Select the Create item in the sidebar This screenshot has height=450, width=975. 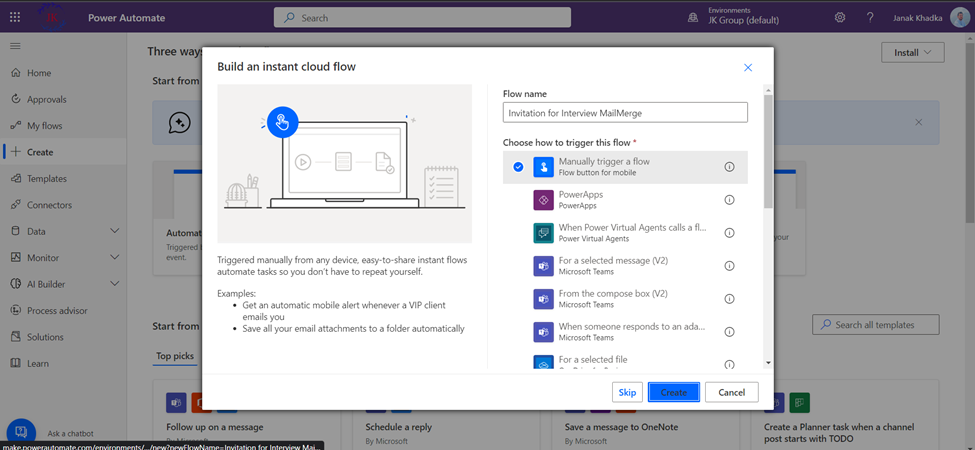(x=63, y=152)
